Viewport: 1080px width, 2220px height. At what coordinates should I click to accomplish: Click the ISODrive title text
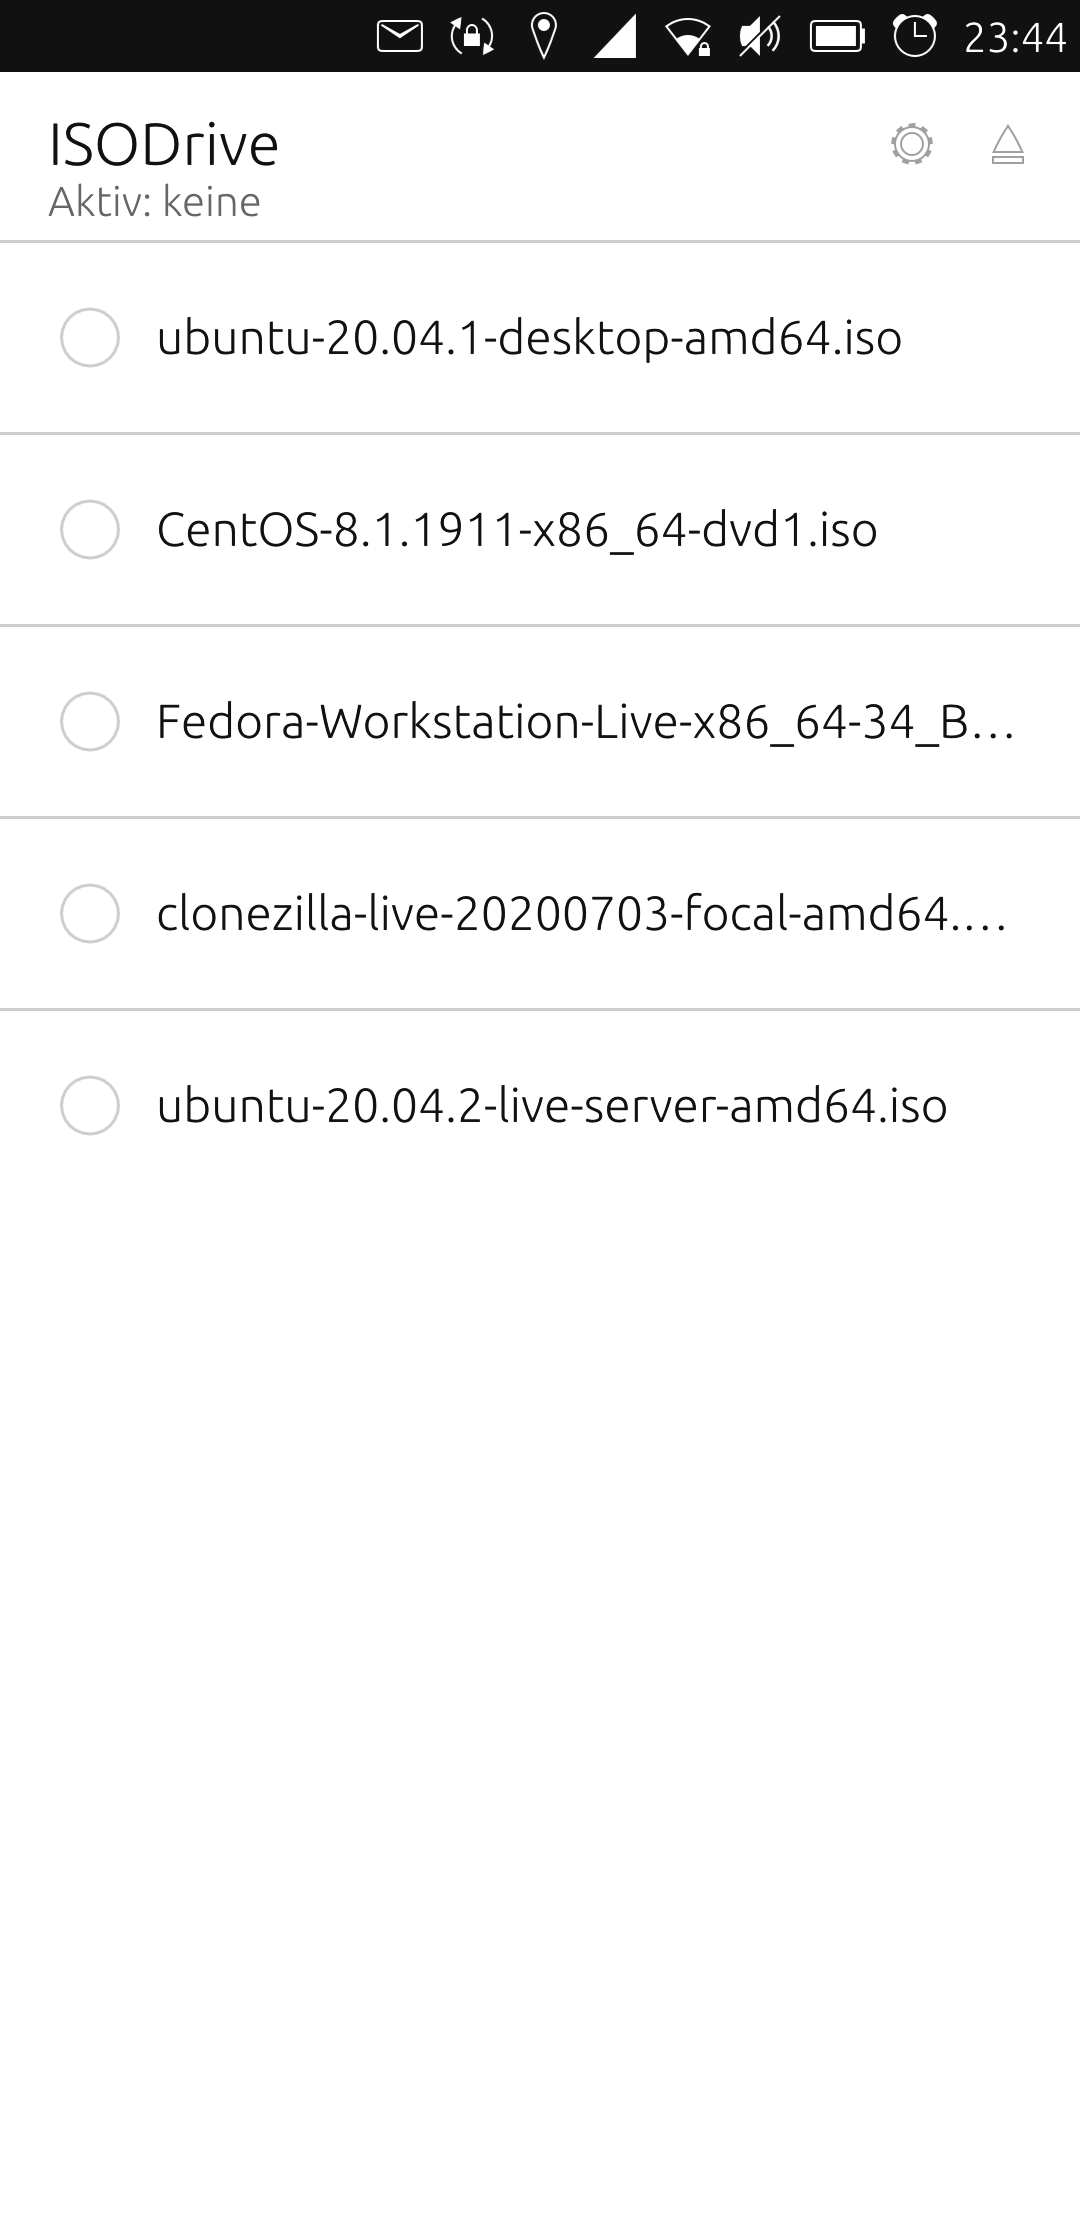[164, 145]
